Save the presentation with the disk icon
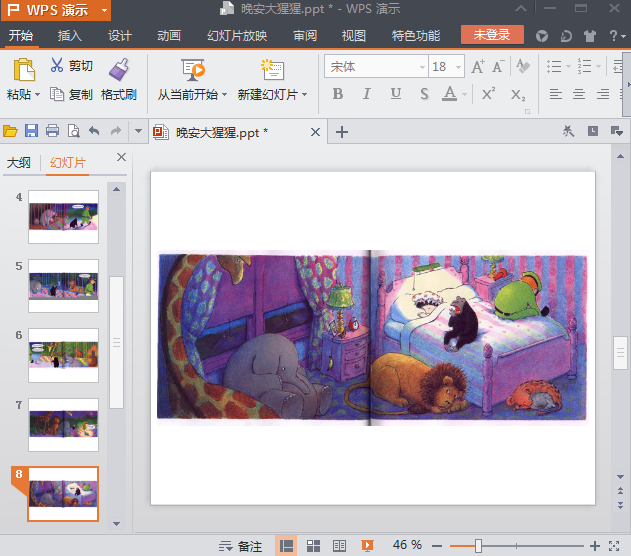Viewport: 631px width, 556px height. coord(31,131)
